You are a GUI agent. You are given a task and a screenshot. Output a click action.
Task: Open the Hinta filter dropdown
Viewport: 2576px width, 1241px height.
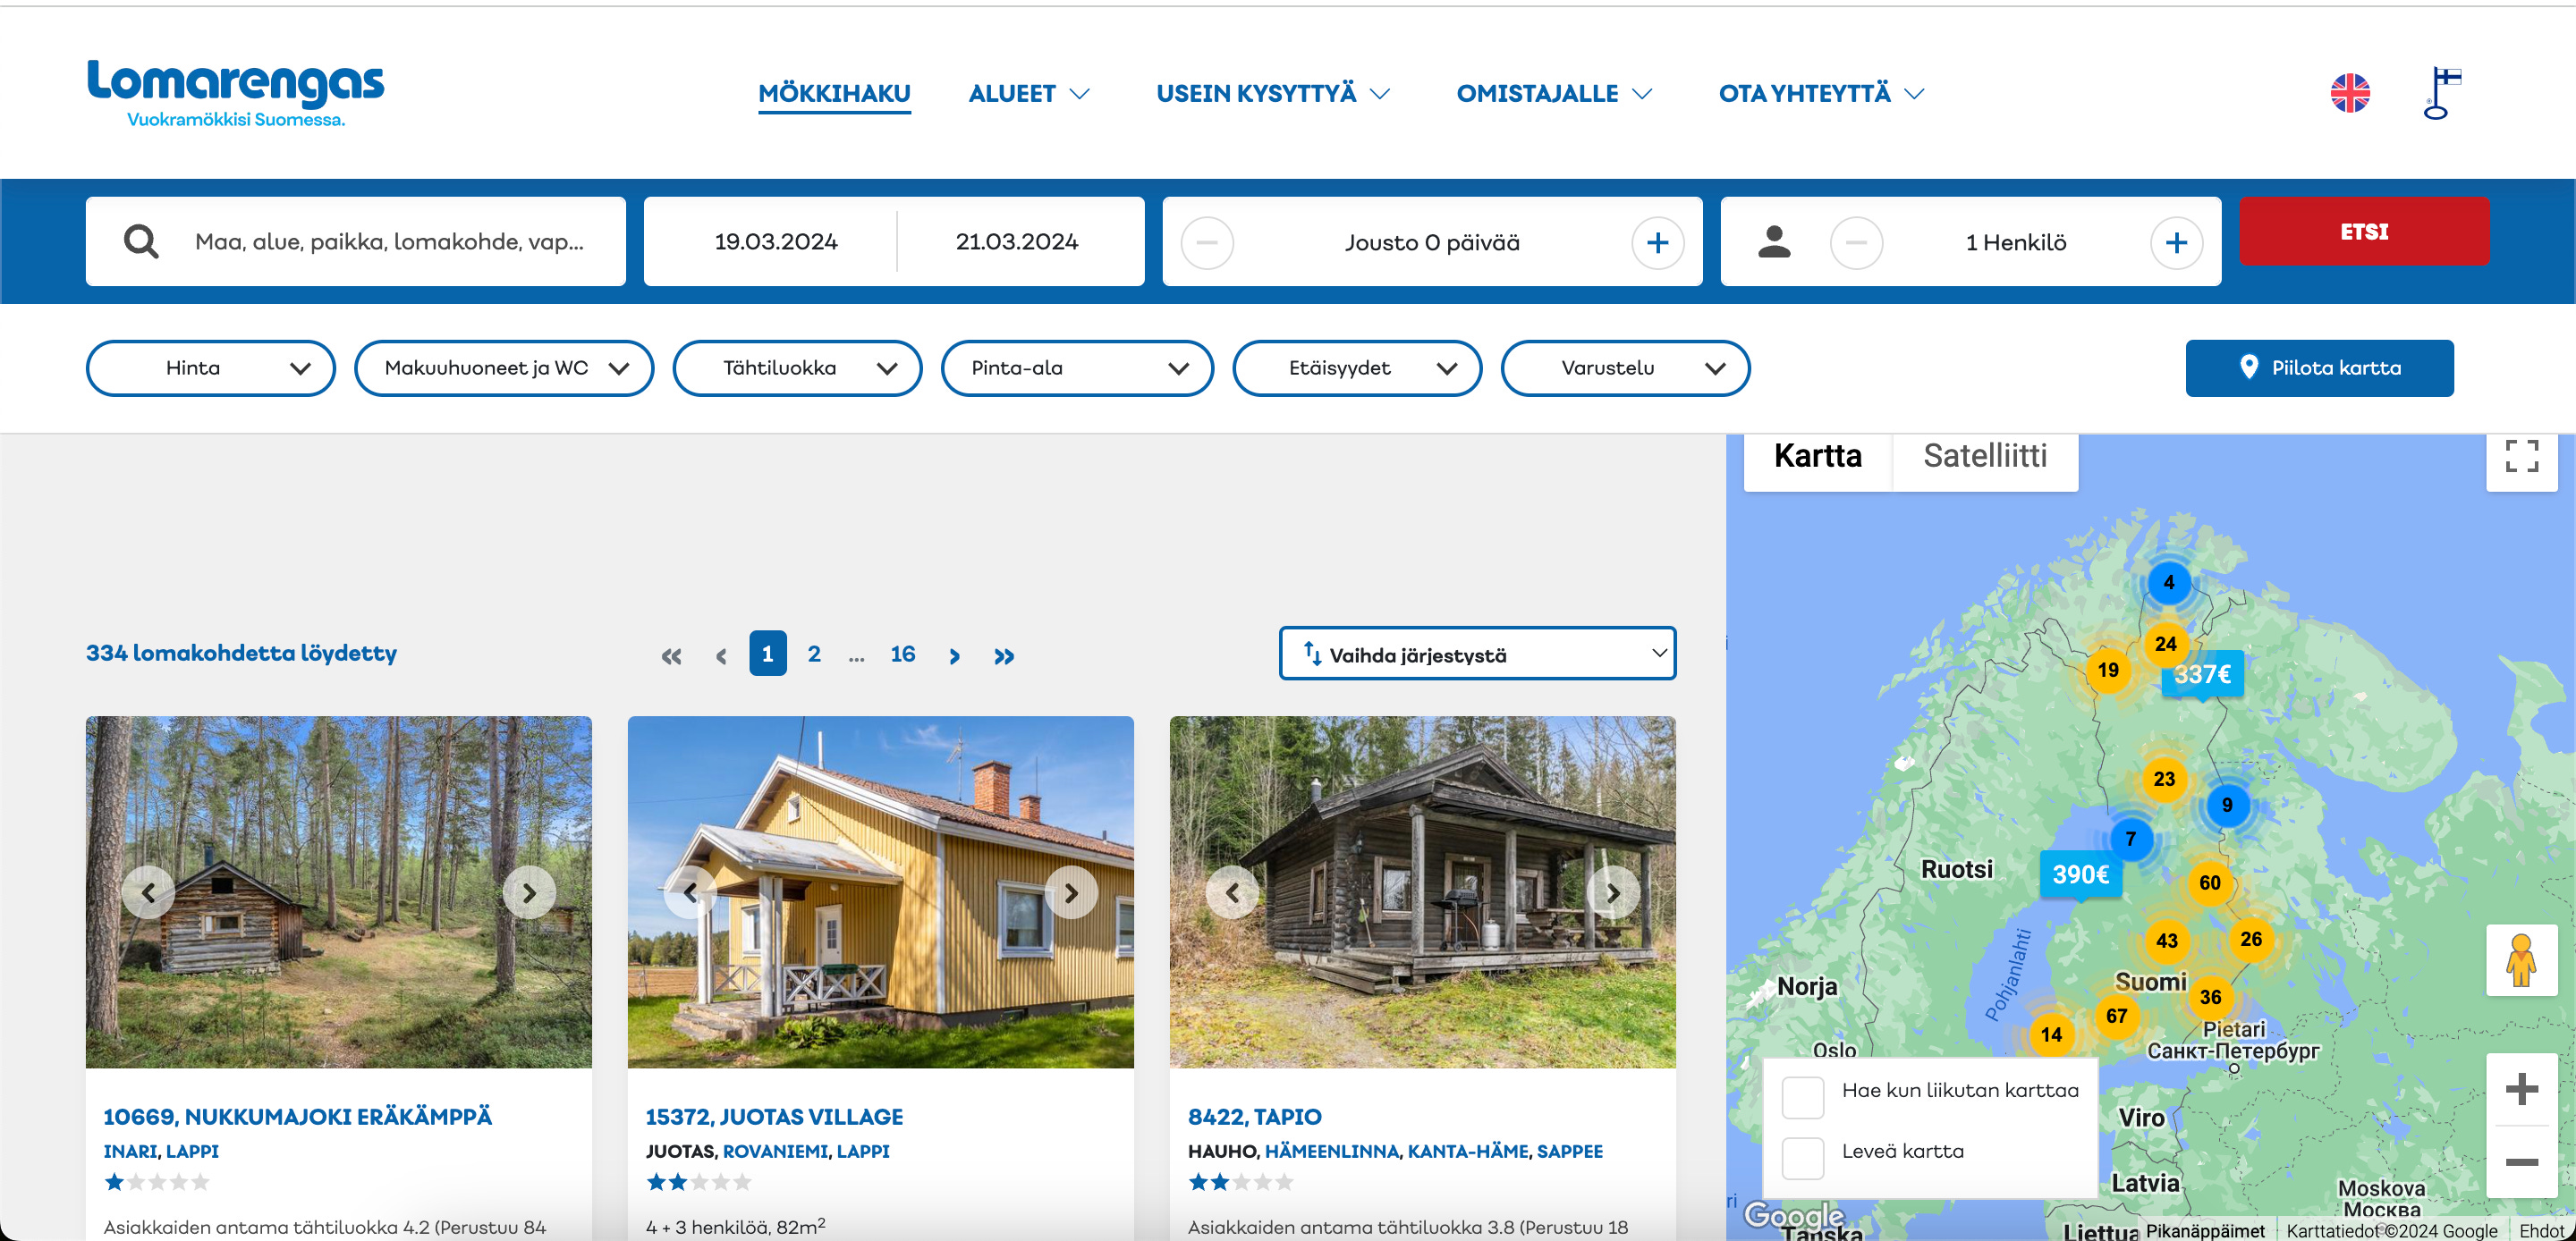click(x=210, y=368)
